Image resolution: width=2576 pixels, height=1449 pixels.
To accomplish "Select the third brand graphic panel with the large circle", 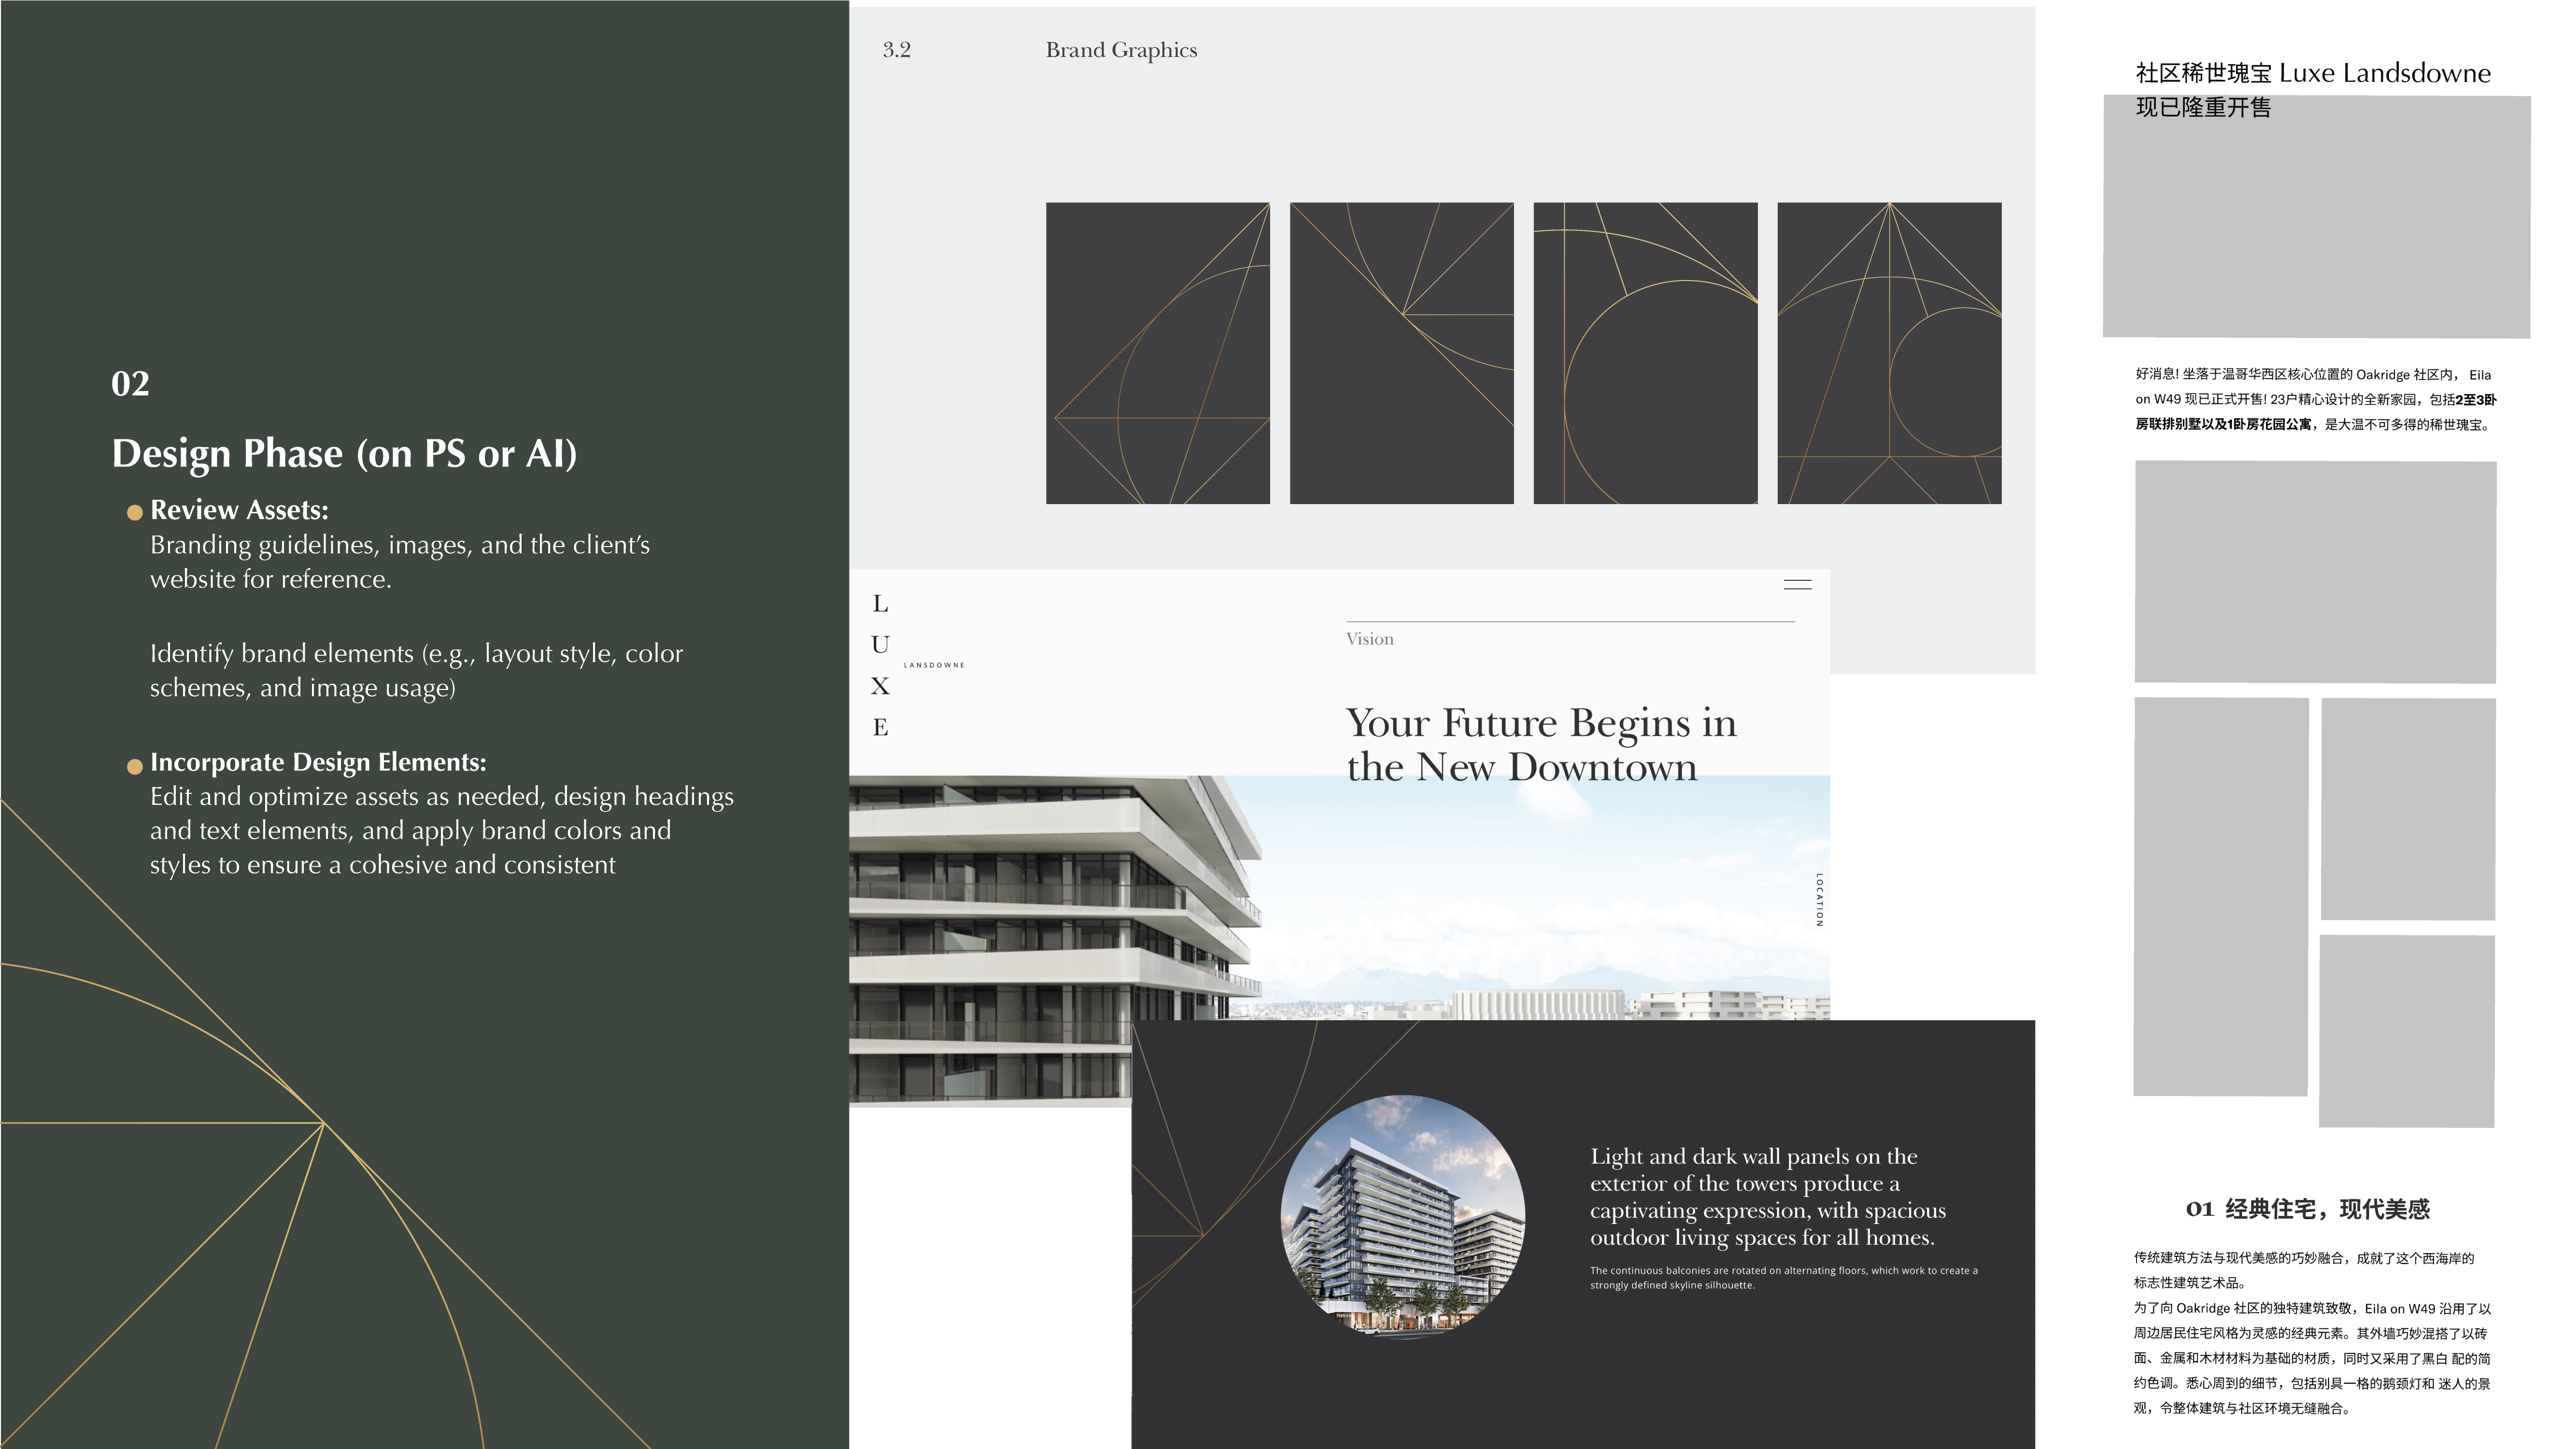I will coord(1645,353).
